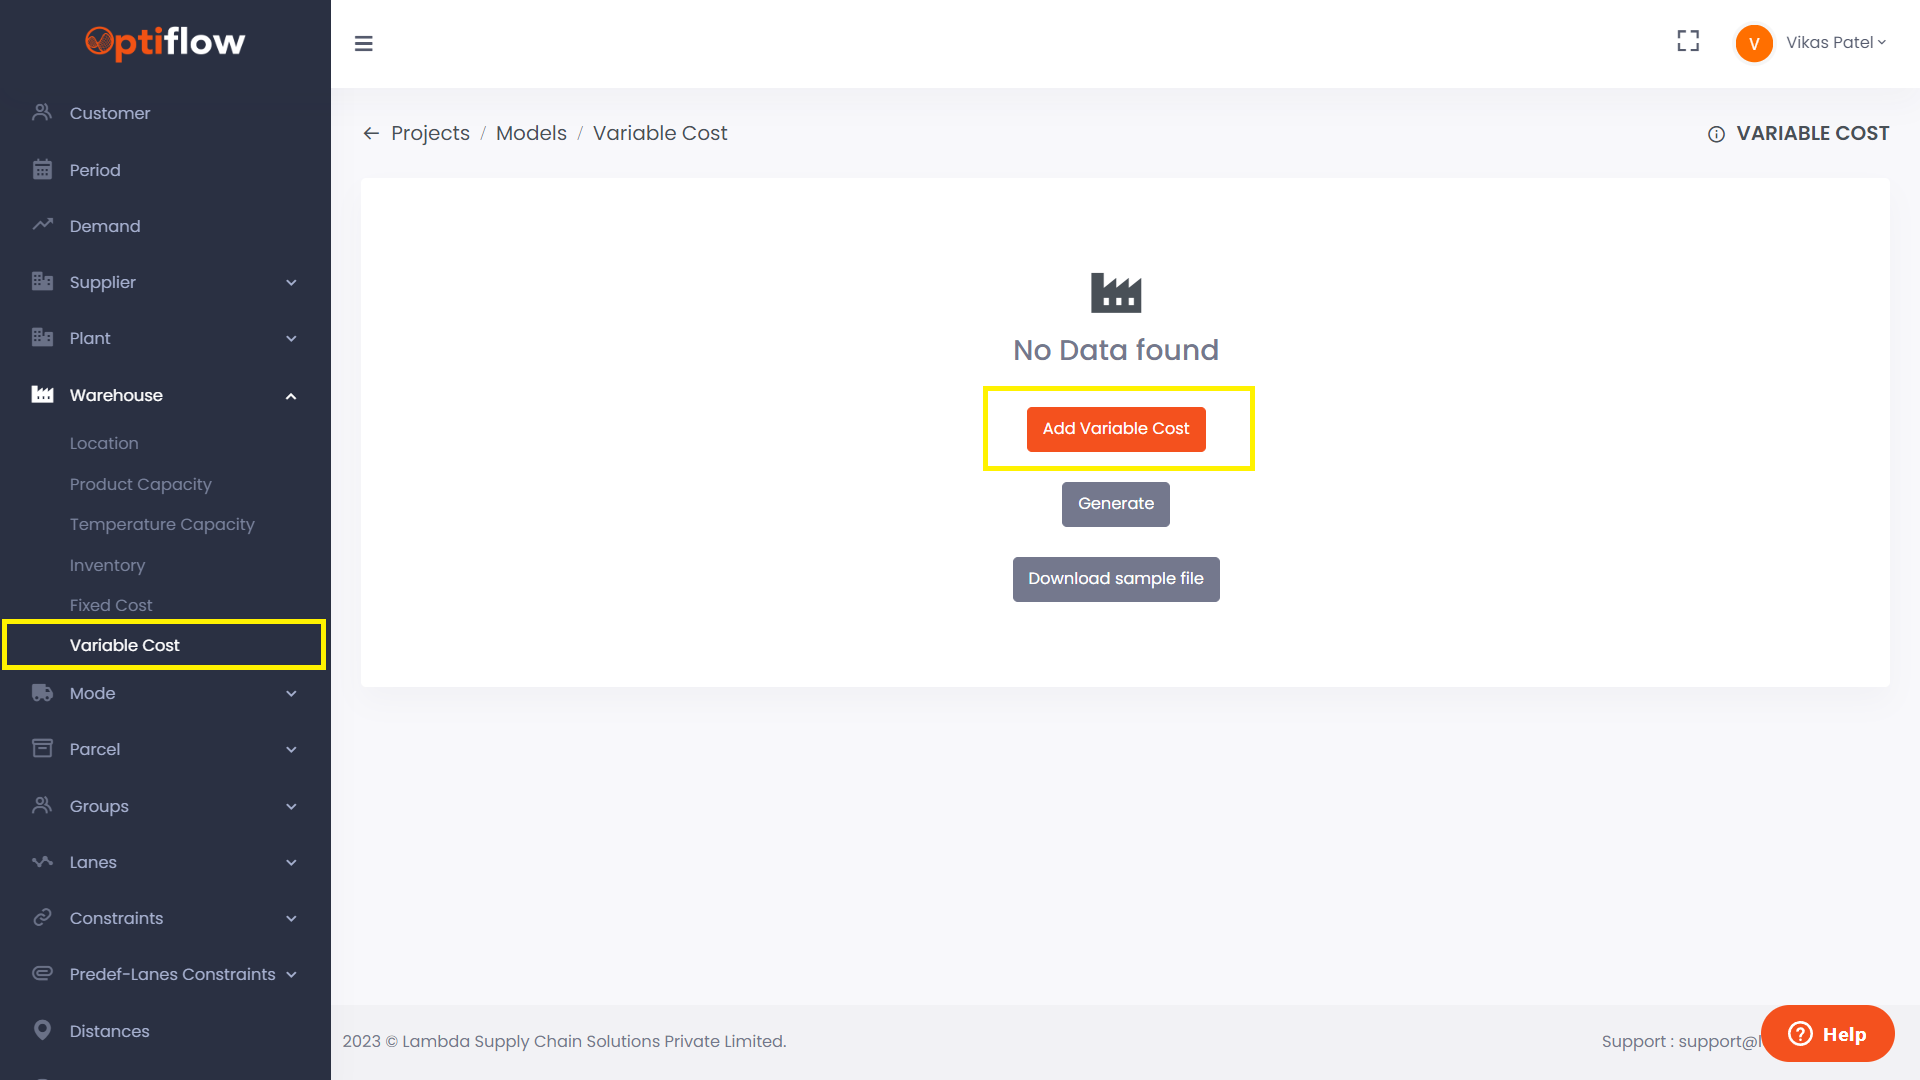Image resolution: width=1920 pixels, height=1080 pixels.
Task: Select Product Capacity submenu item
Action: (x=141, y=484)
